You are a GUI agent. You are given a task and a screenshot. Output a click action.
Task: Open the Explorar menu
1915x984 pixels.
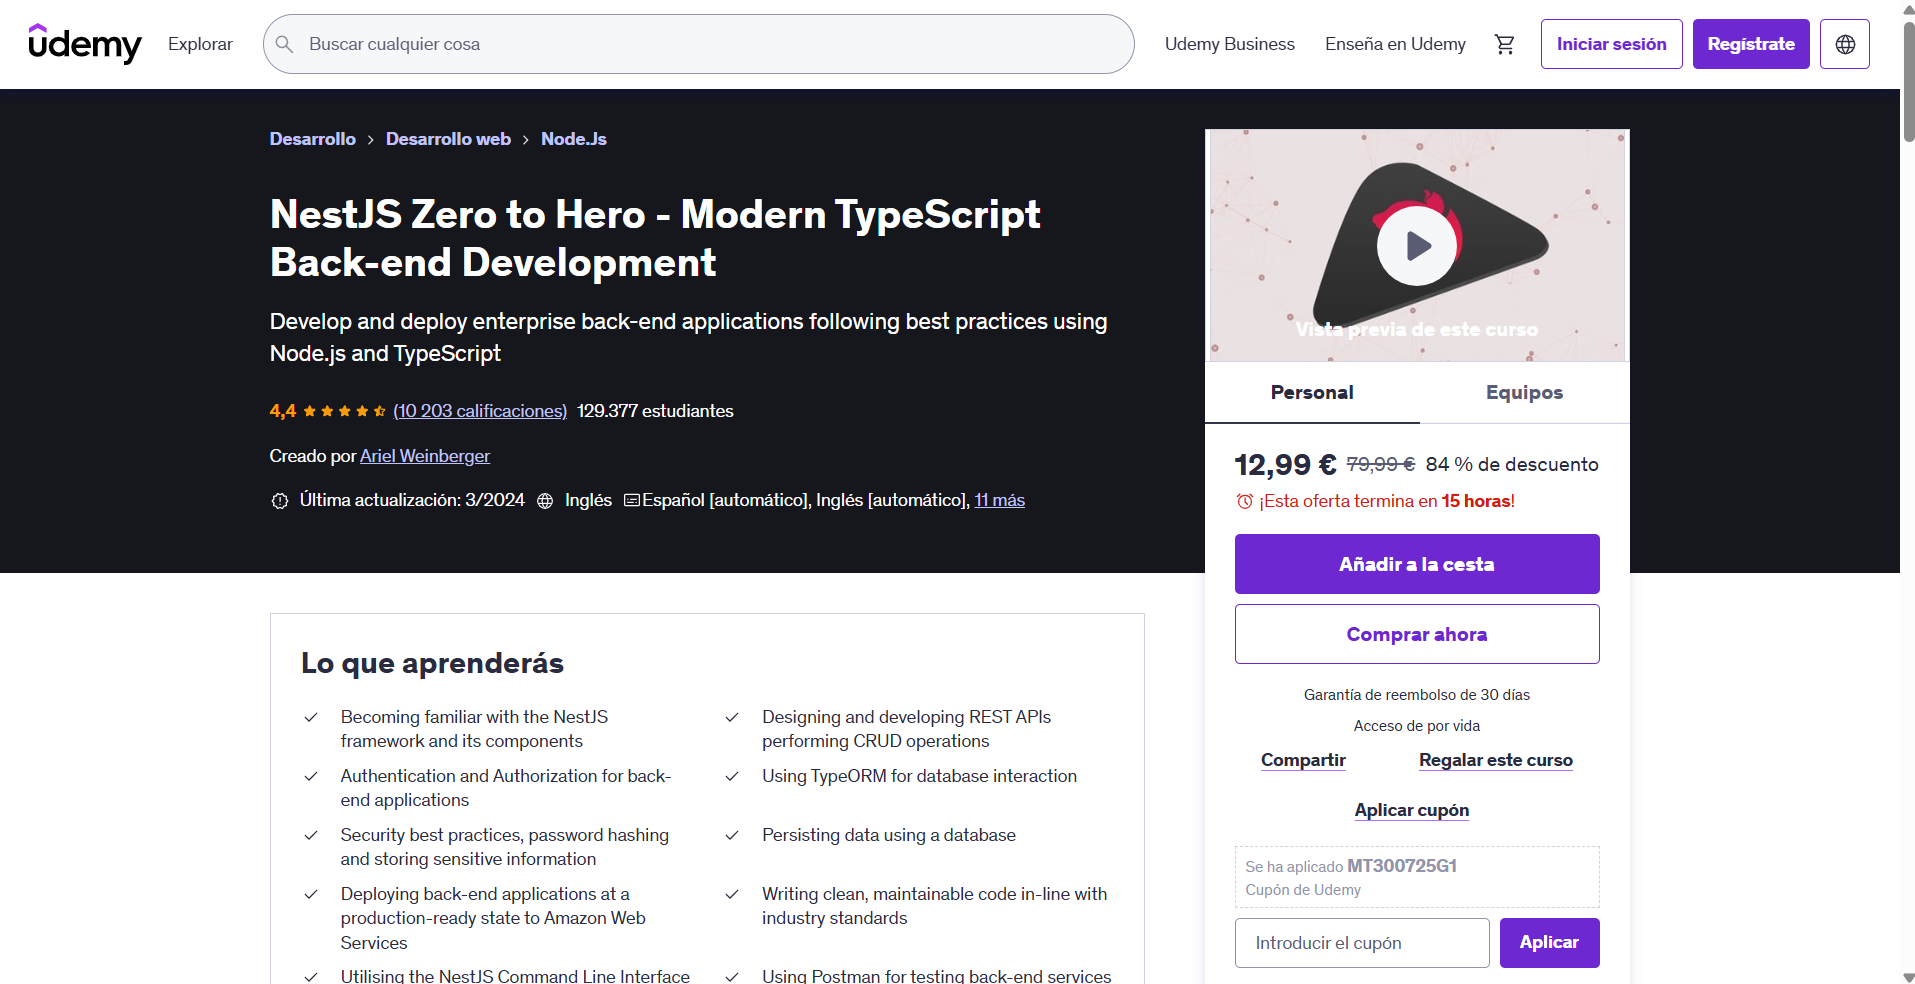(199, 44)
